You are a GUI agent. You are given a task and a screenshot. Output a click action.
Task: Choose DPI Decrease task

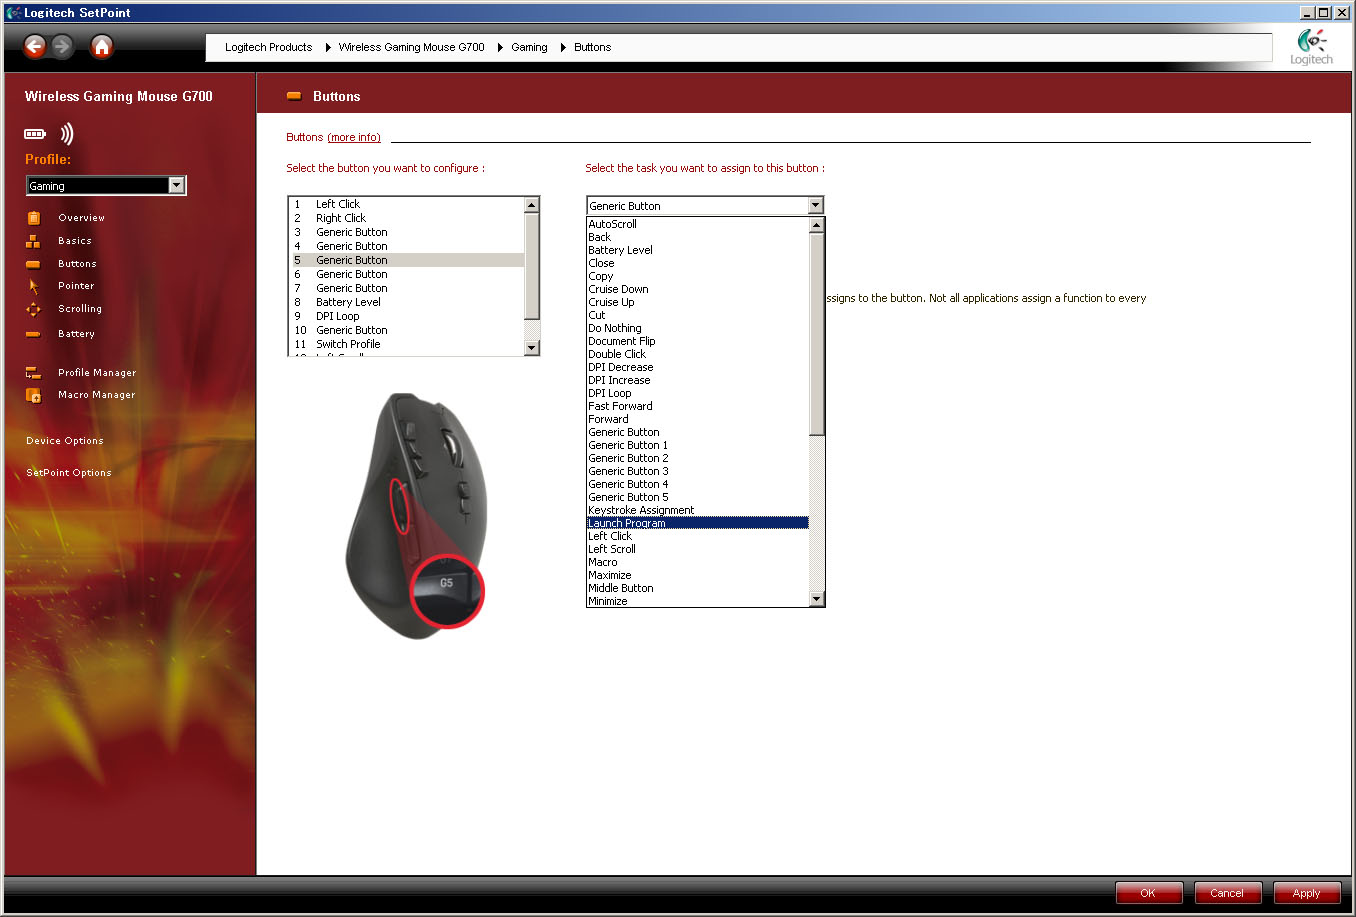coord(698,367)
